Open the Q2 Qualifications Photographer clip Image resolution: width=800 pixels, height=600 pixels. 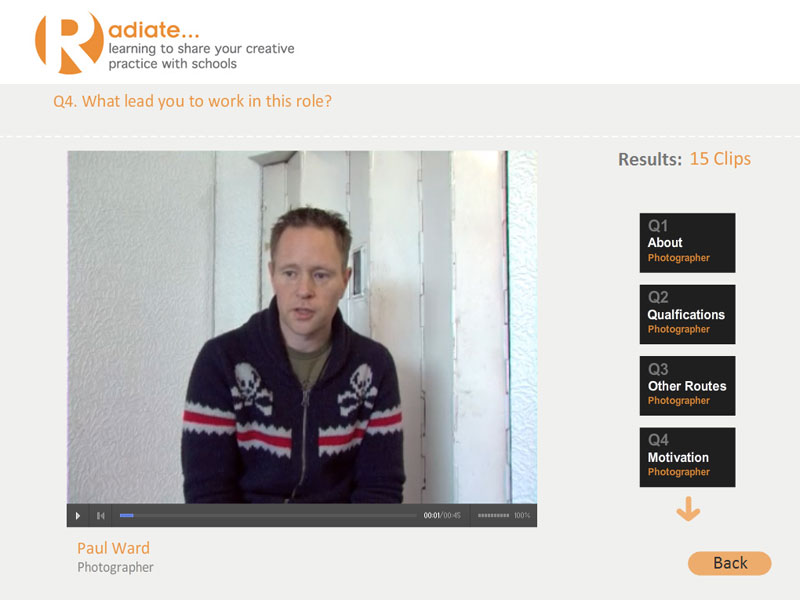pos(687,314)
